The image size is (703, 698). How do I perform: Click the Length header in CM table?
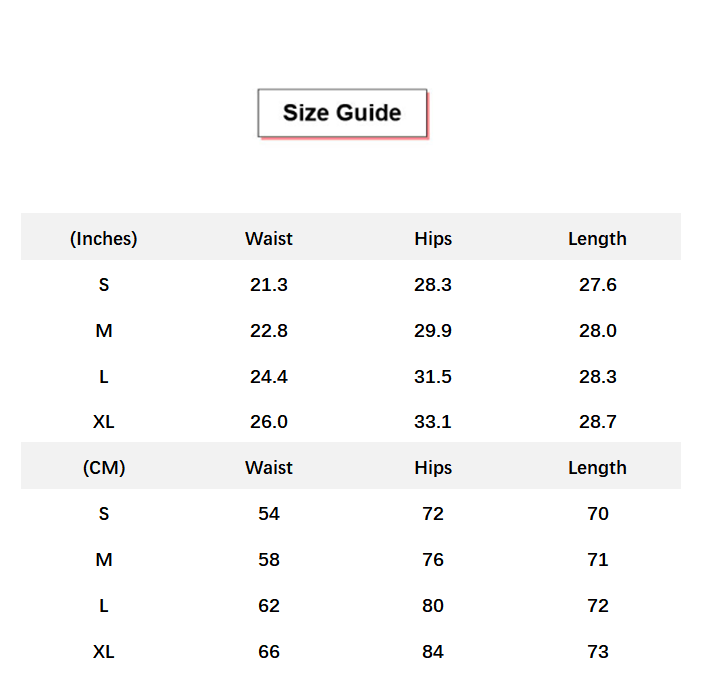coord(597,467)
